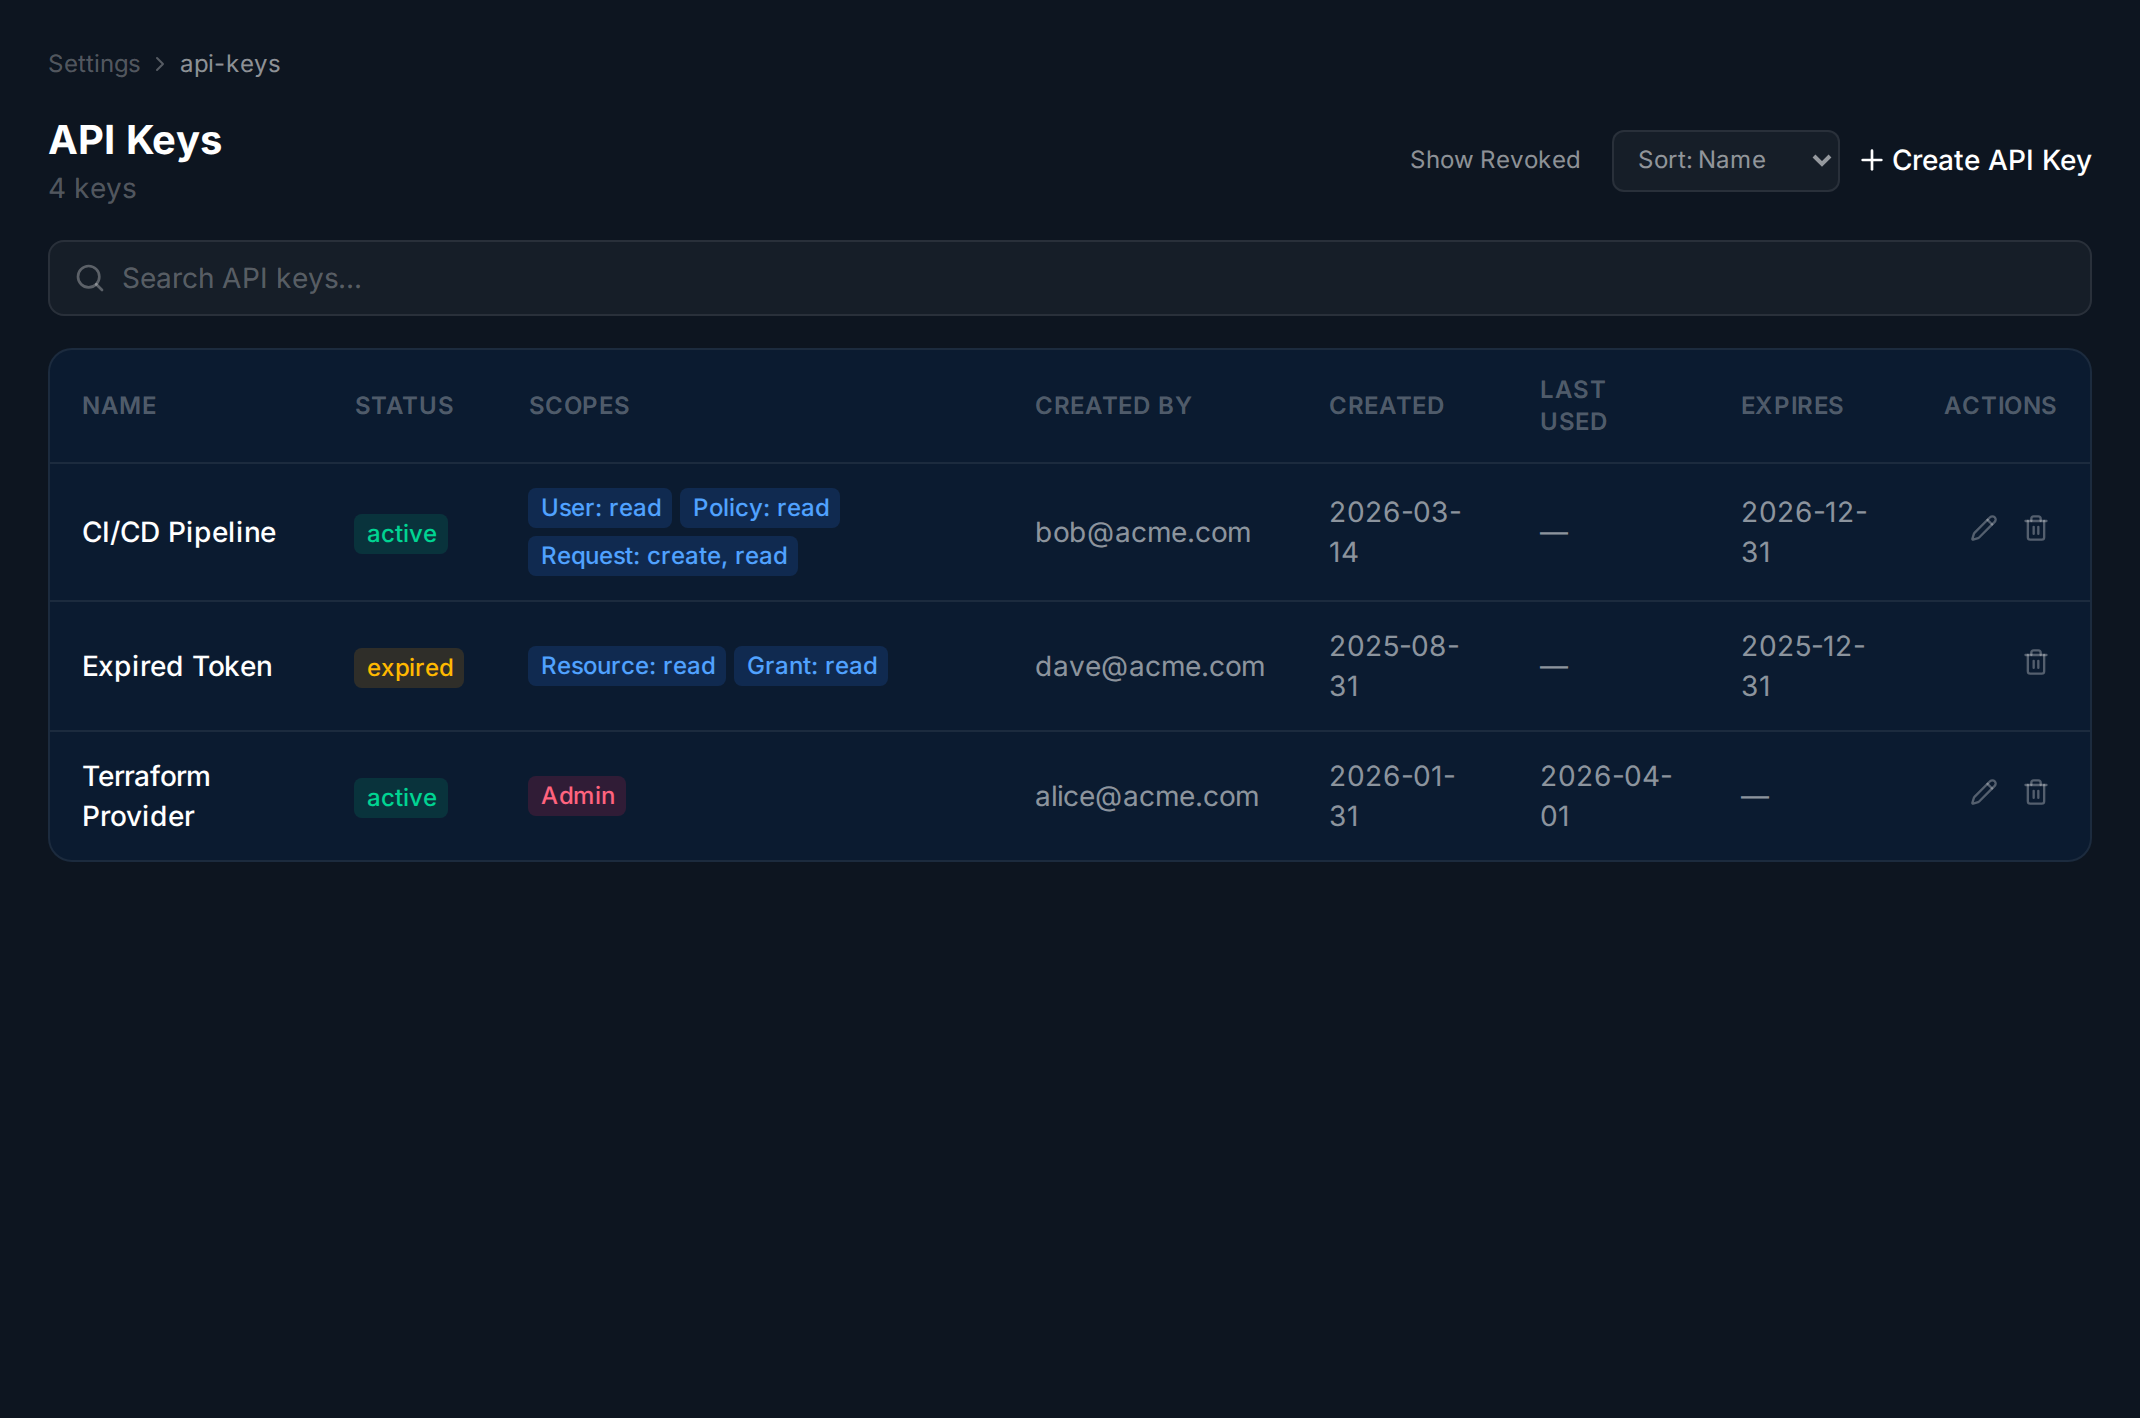This screenshot has height=1418, width=2140.
Task: Click created date 2025-08-31
Action: (1394, 666)
